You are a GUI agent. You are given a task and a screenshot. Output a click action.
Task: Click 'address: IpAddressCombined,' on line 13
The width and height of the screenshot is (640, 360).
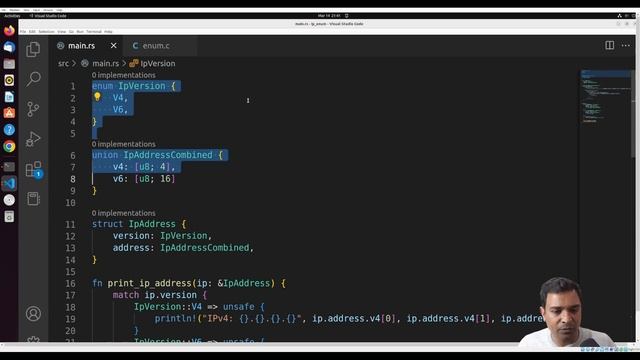[183, 247]
